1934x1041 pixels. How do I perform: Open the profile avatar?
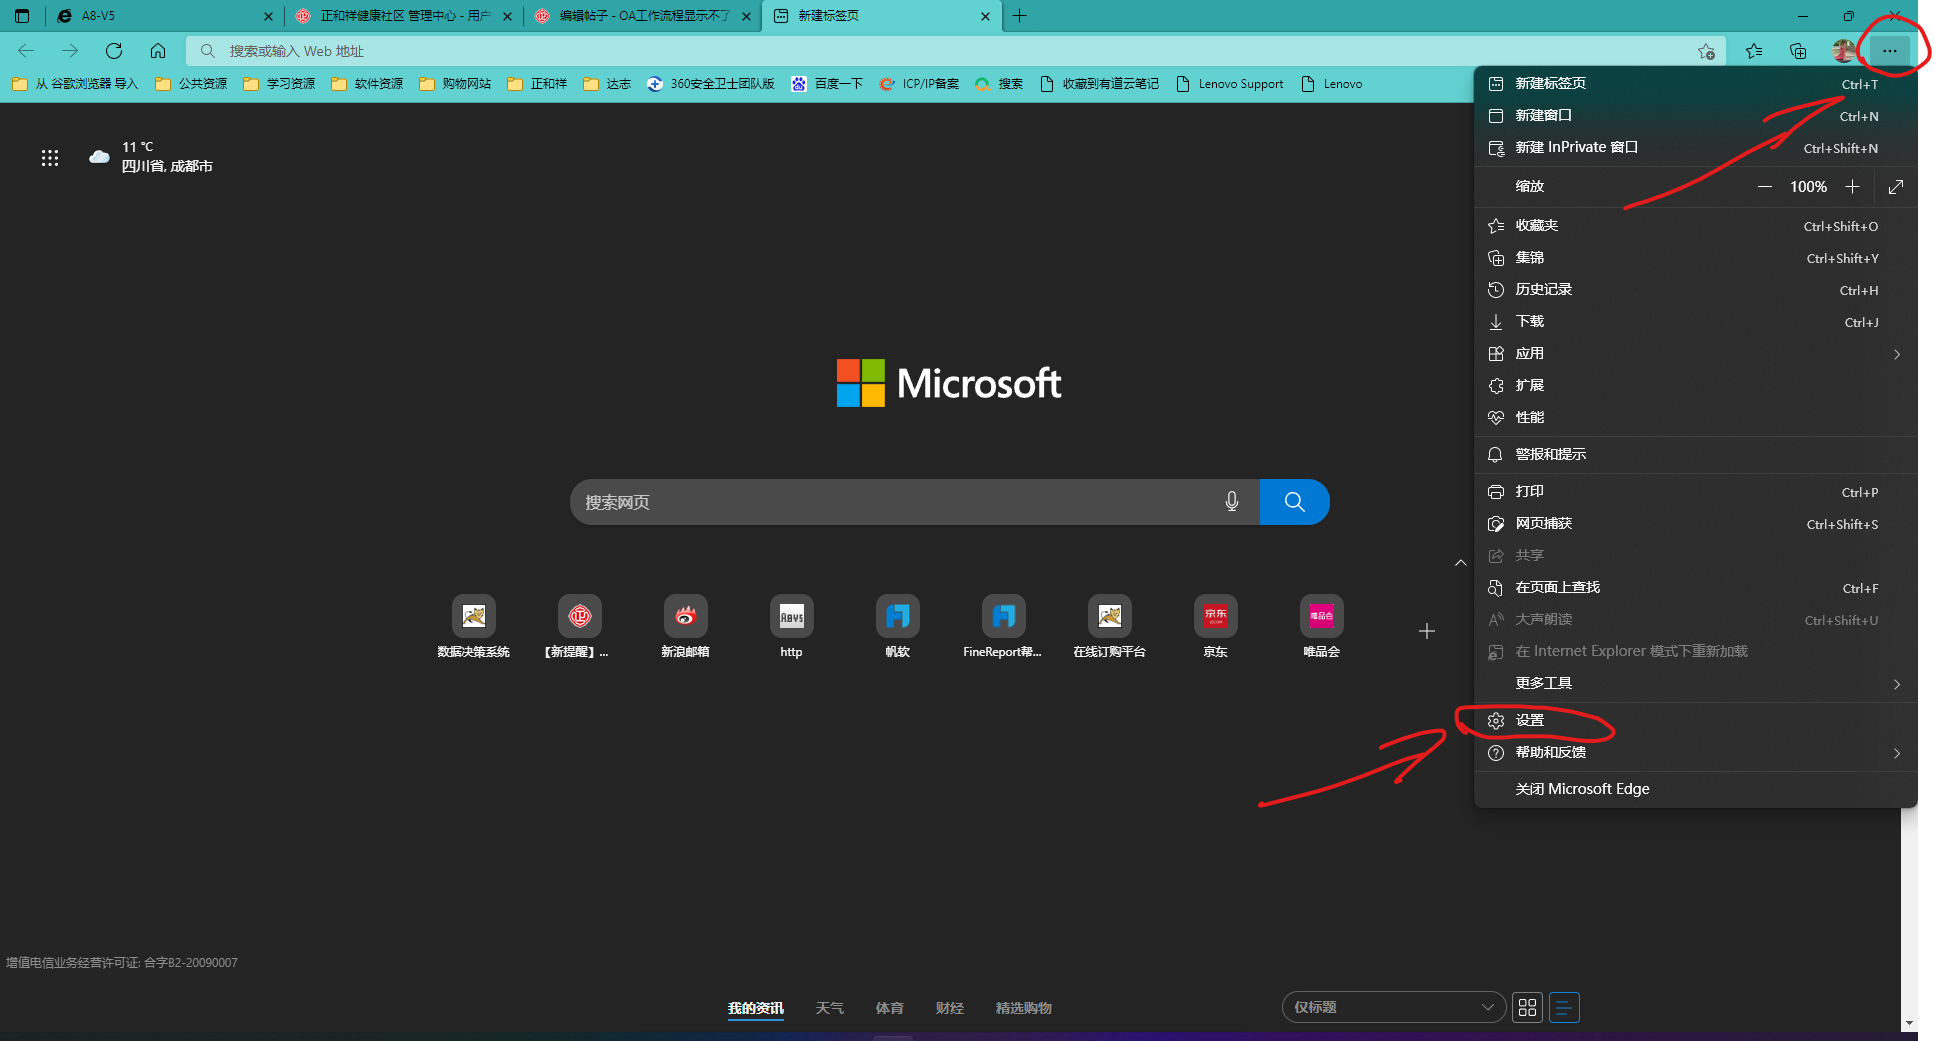point(1843,51)
